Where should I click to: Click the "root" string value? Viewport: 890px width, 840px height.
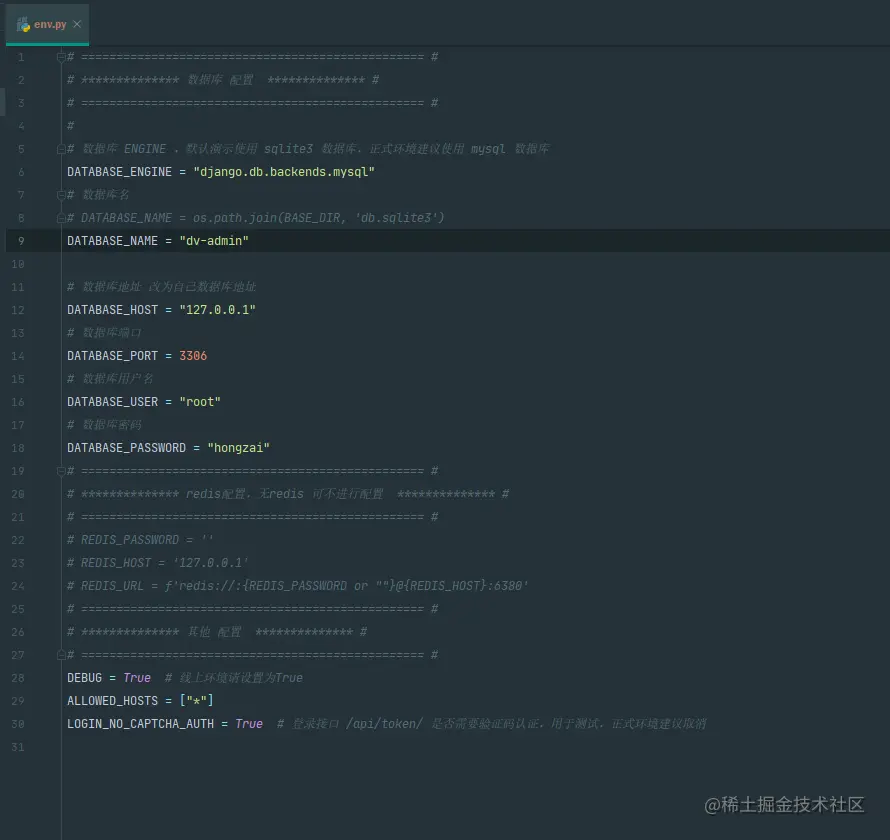200,402
